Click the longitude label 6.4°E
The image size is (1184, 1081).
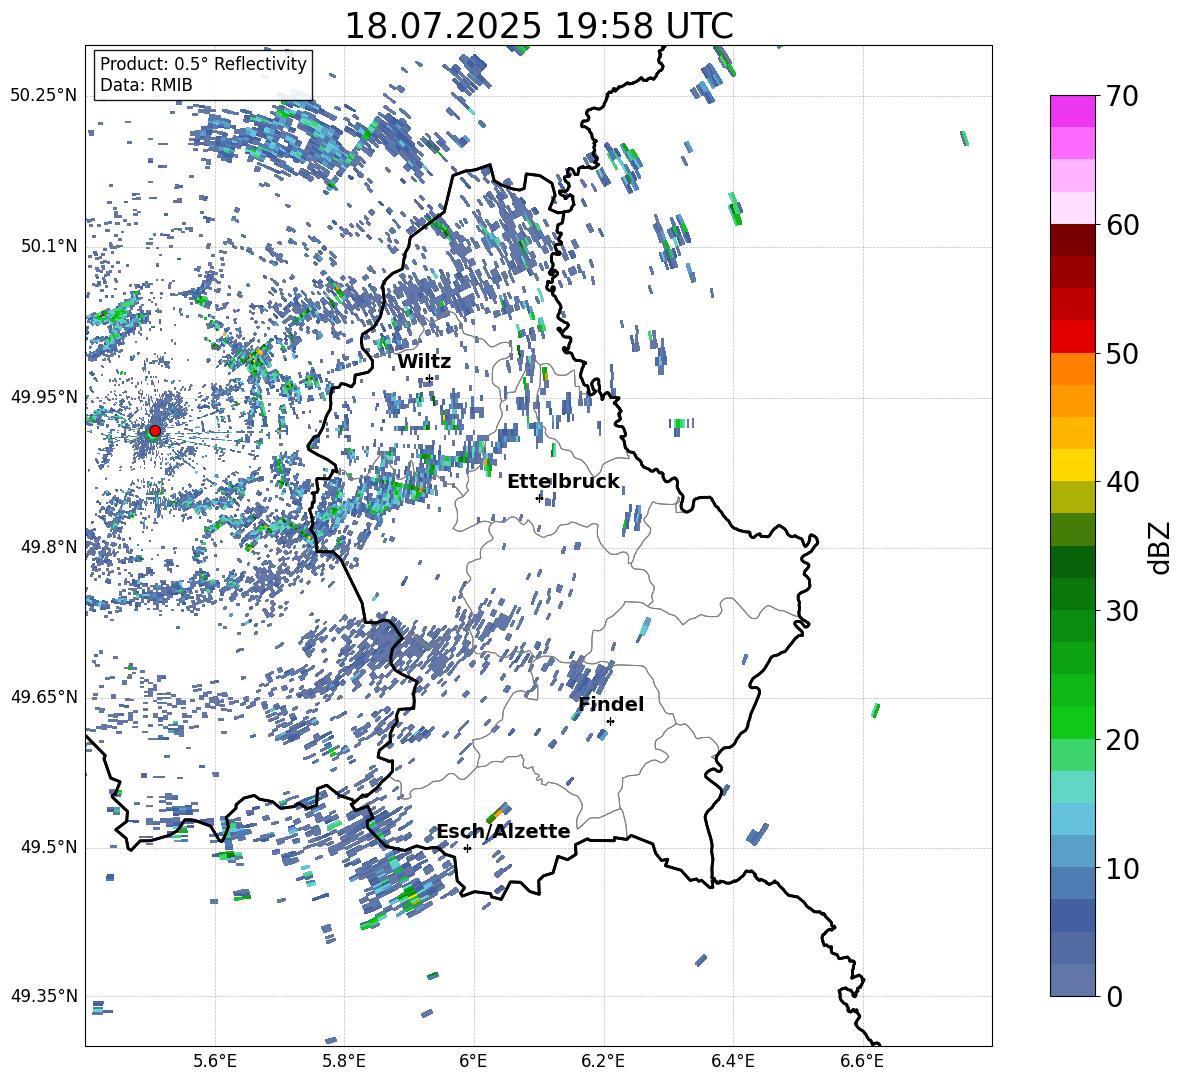pyautogui.click(x=733, y=1061)
